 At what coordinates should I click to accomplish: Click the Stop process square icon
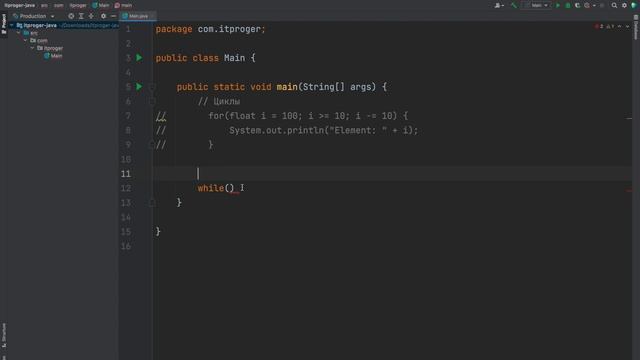click(x=602, y=5)
